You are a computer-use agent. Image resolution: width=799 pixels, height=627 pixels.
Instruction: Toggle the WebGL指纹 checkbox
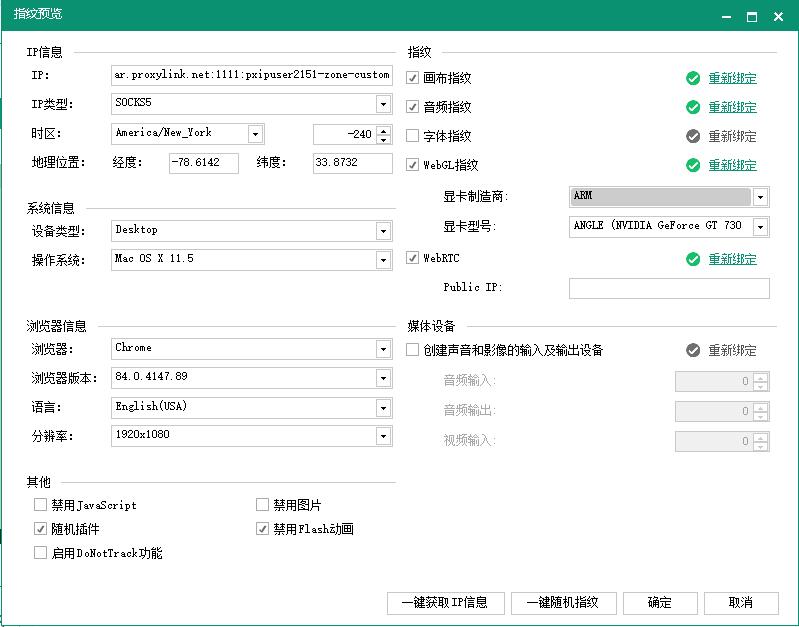pyautogui.click(x=412, y=165)
